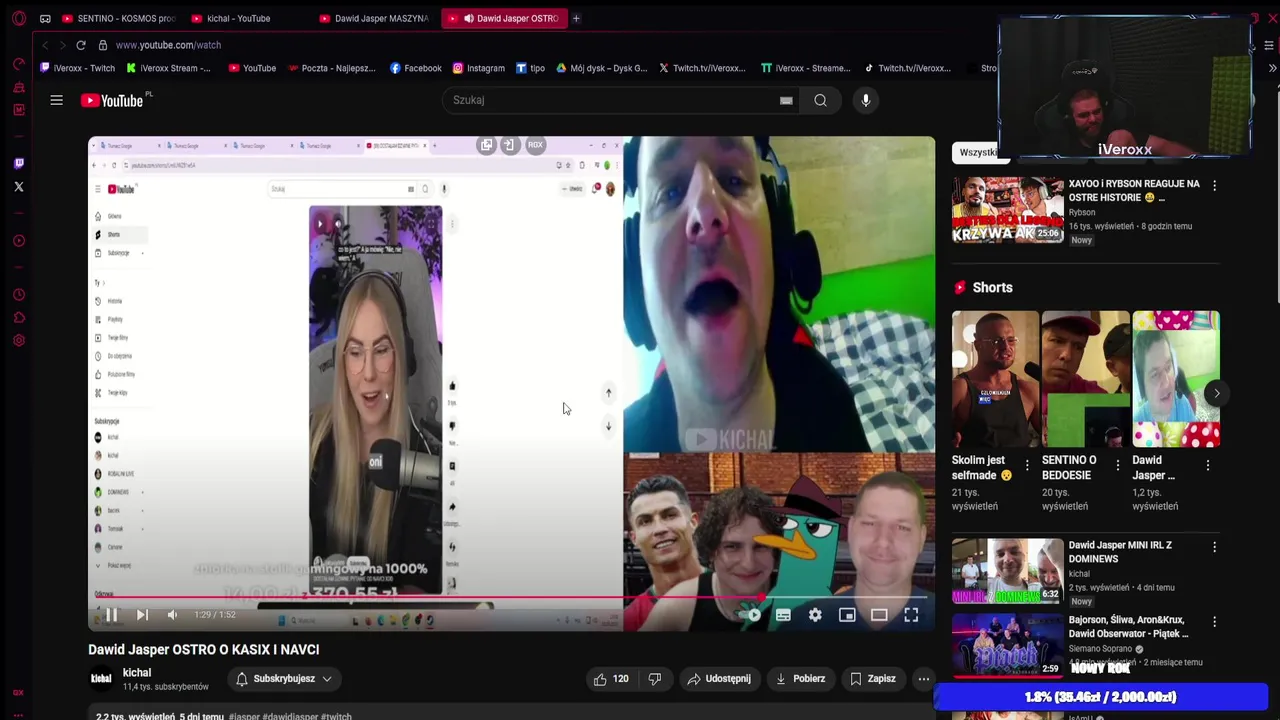Skip to the next video
1280x720 pixels.
click(142, 615)
